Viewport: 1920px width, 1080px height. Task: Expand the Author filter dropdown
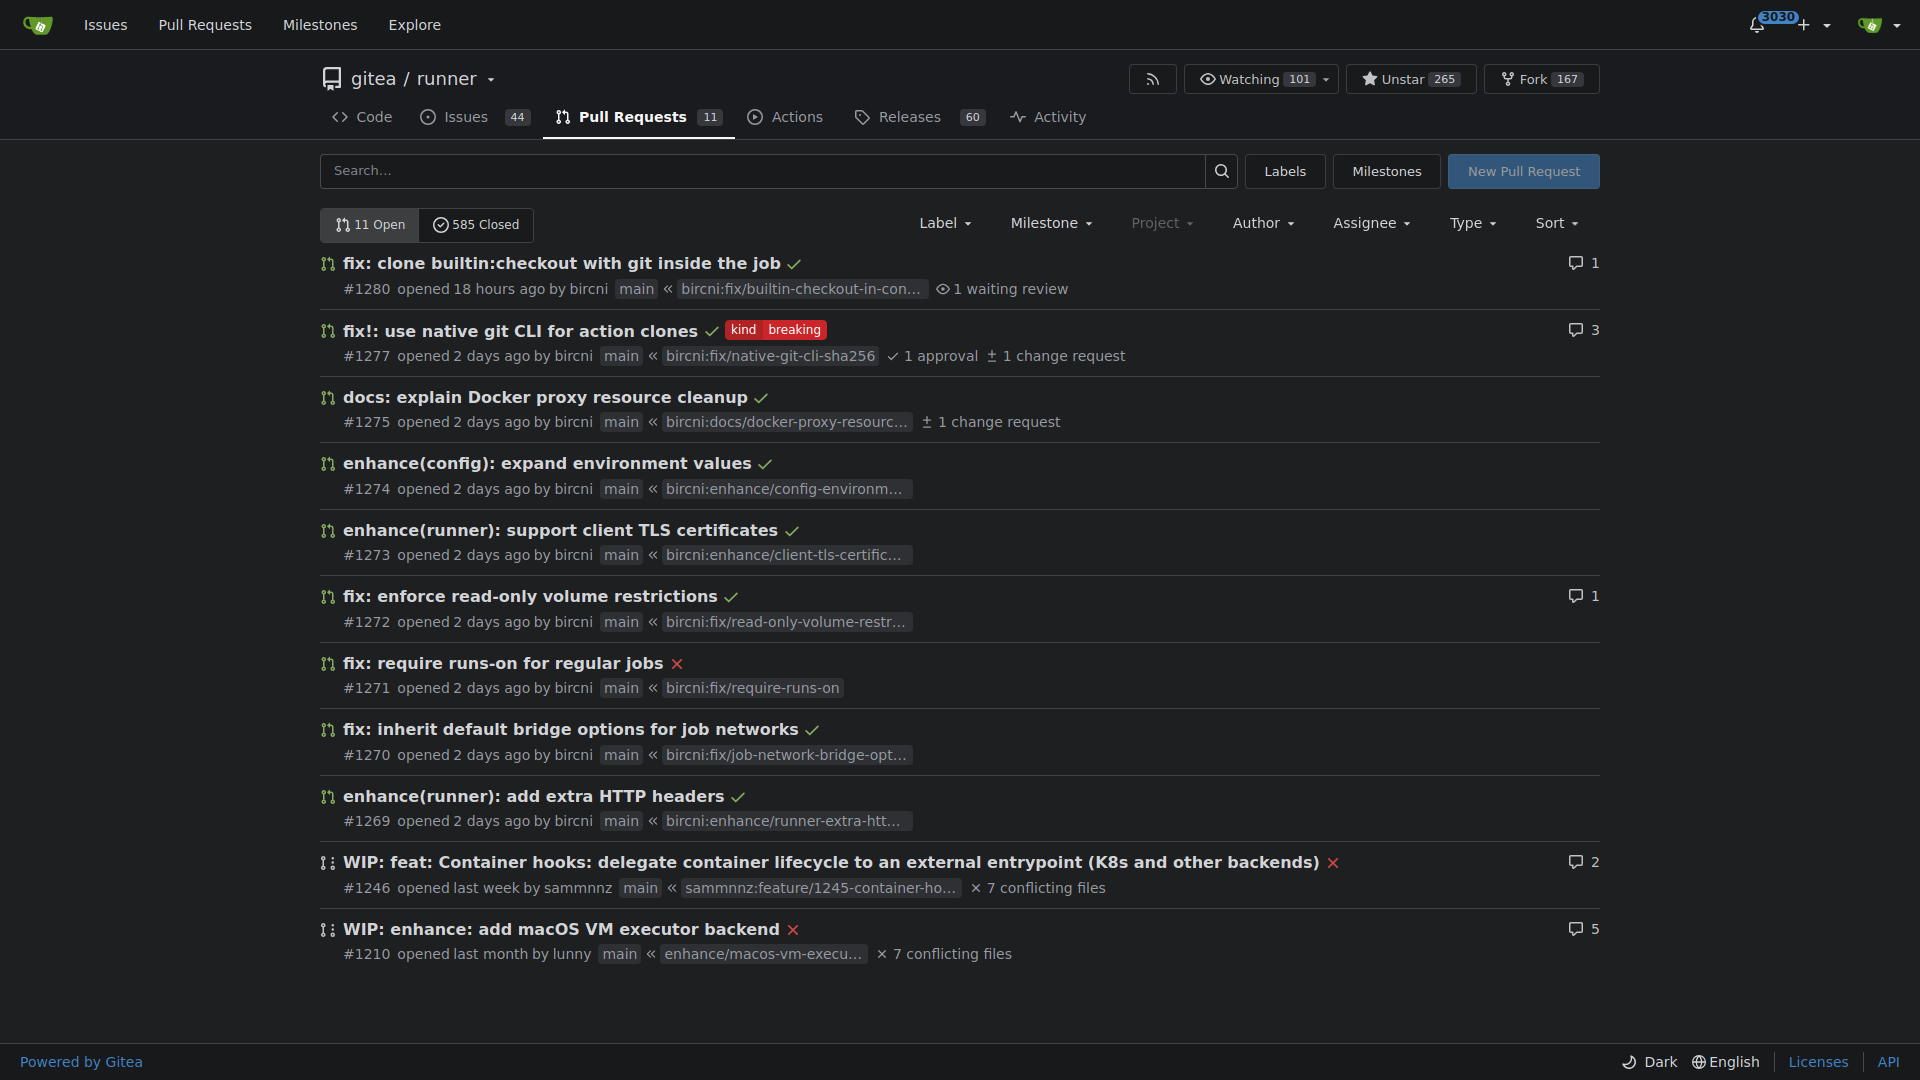coord(1263,223)
